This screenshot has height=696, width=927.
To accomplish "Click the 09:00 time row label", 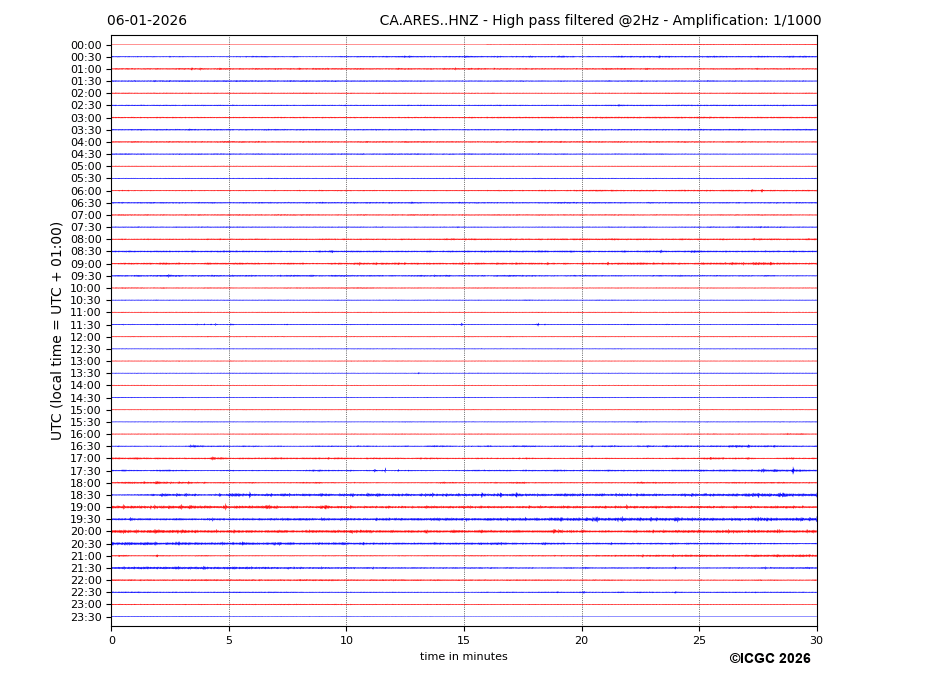I will tap(86, 264).
